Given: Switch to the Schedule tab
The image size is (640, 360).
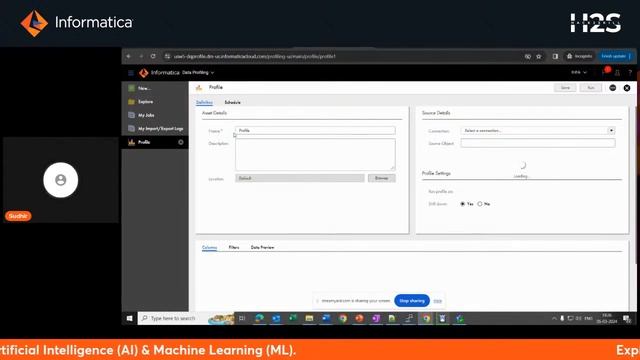Looking at the screenshot, I should (233, 102).
